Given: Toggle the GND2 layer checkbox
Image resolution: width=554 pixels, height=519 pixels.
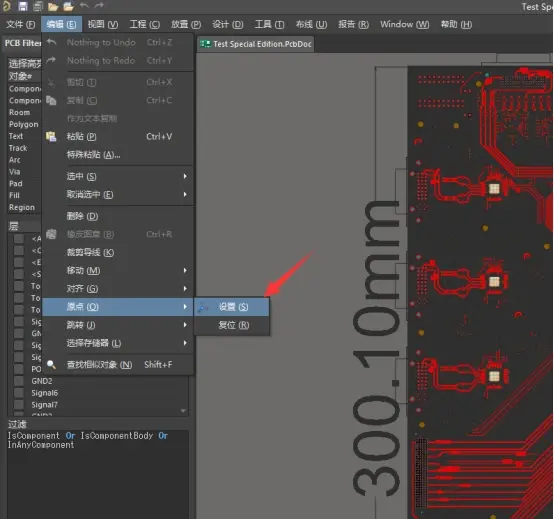Looking at the screenshot, I should 18,381.
